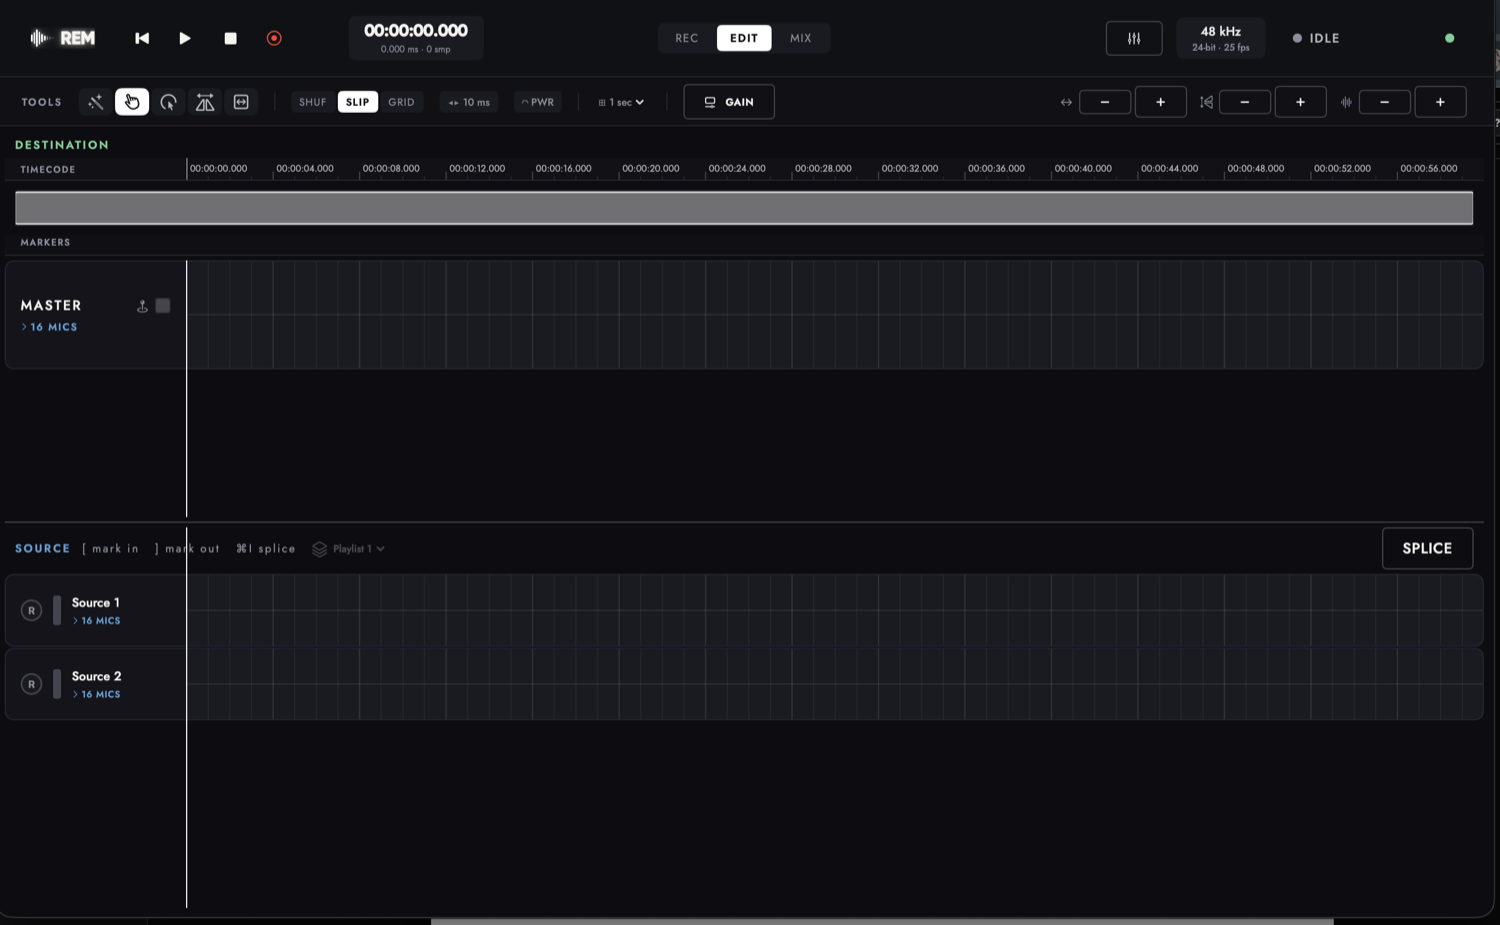
Task: Open the mixer sliders settings button
Action: tap(1134, 38)
